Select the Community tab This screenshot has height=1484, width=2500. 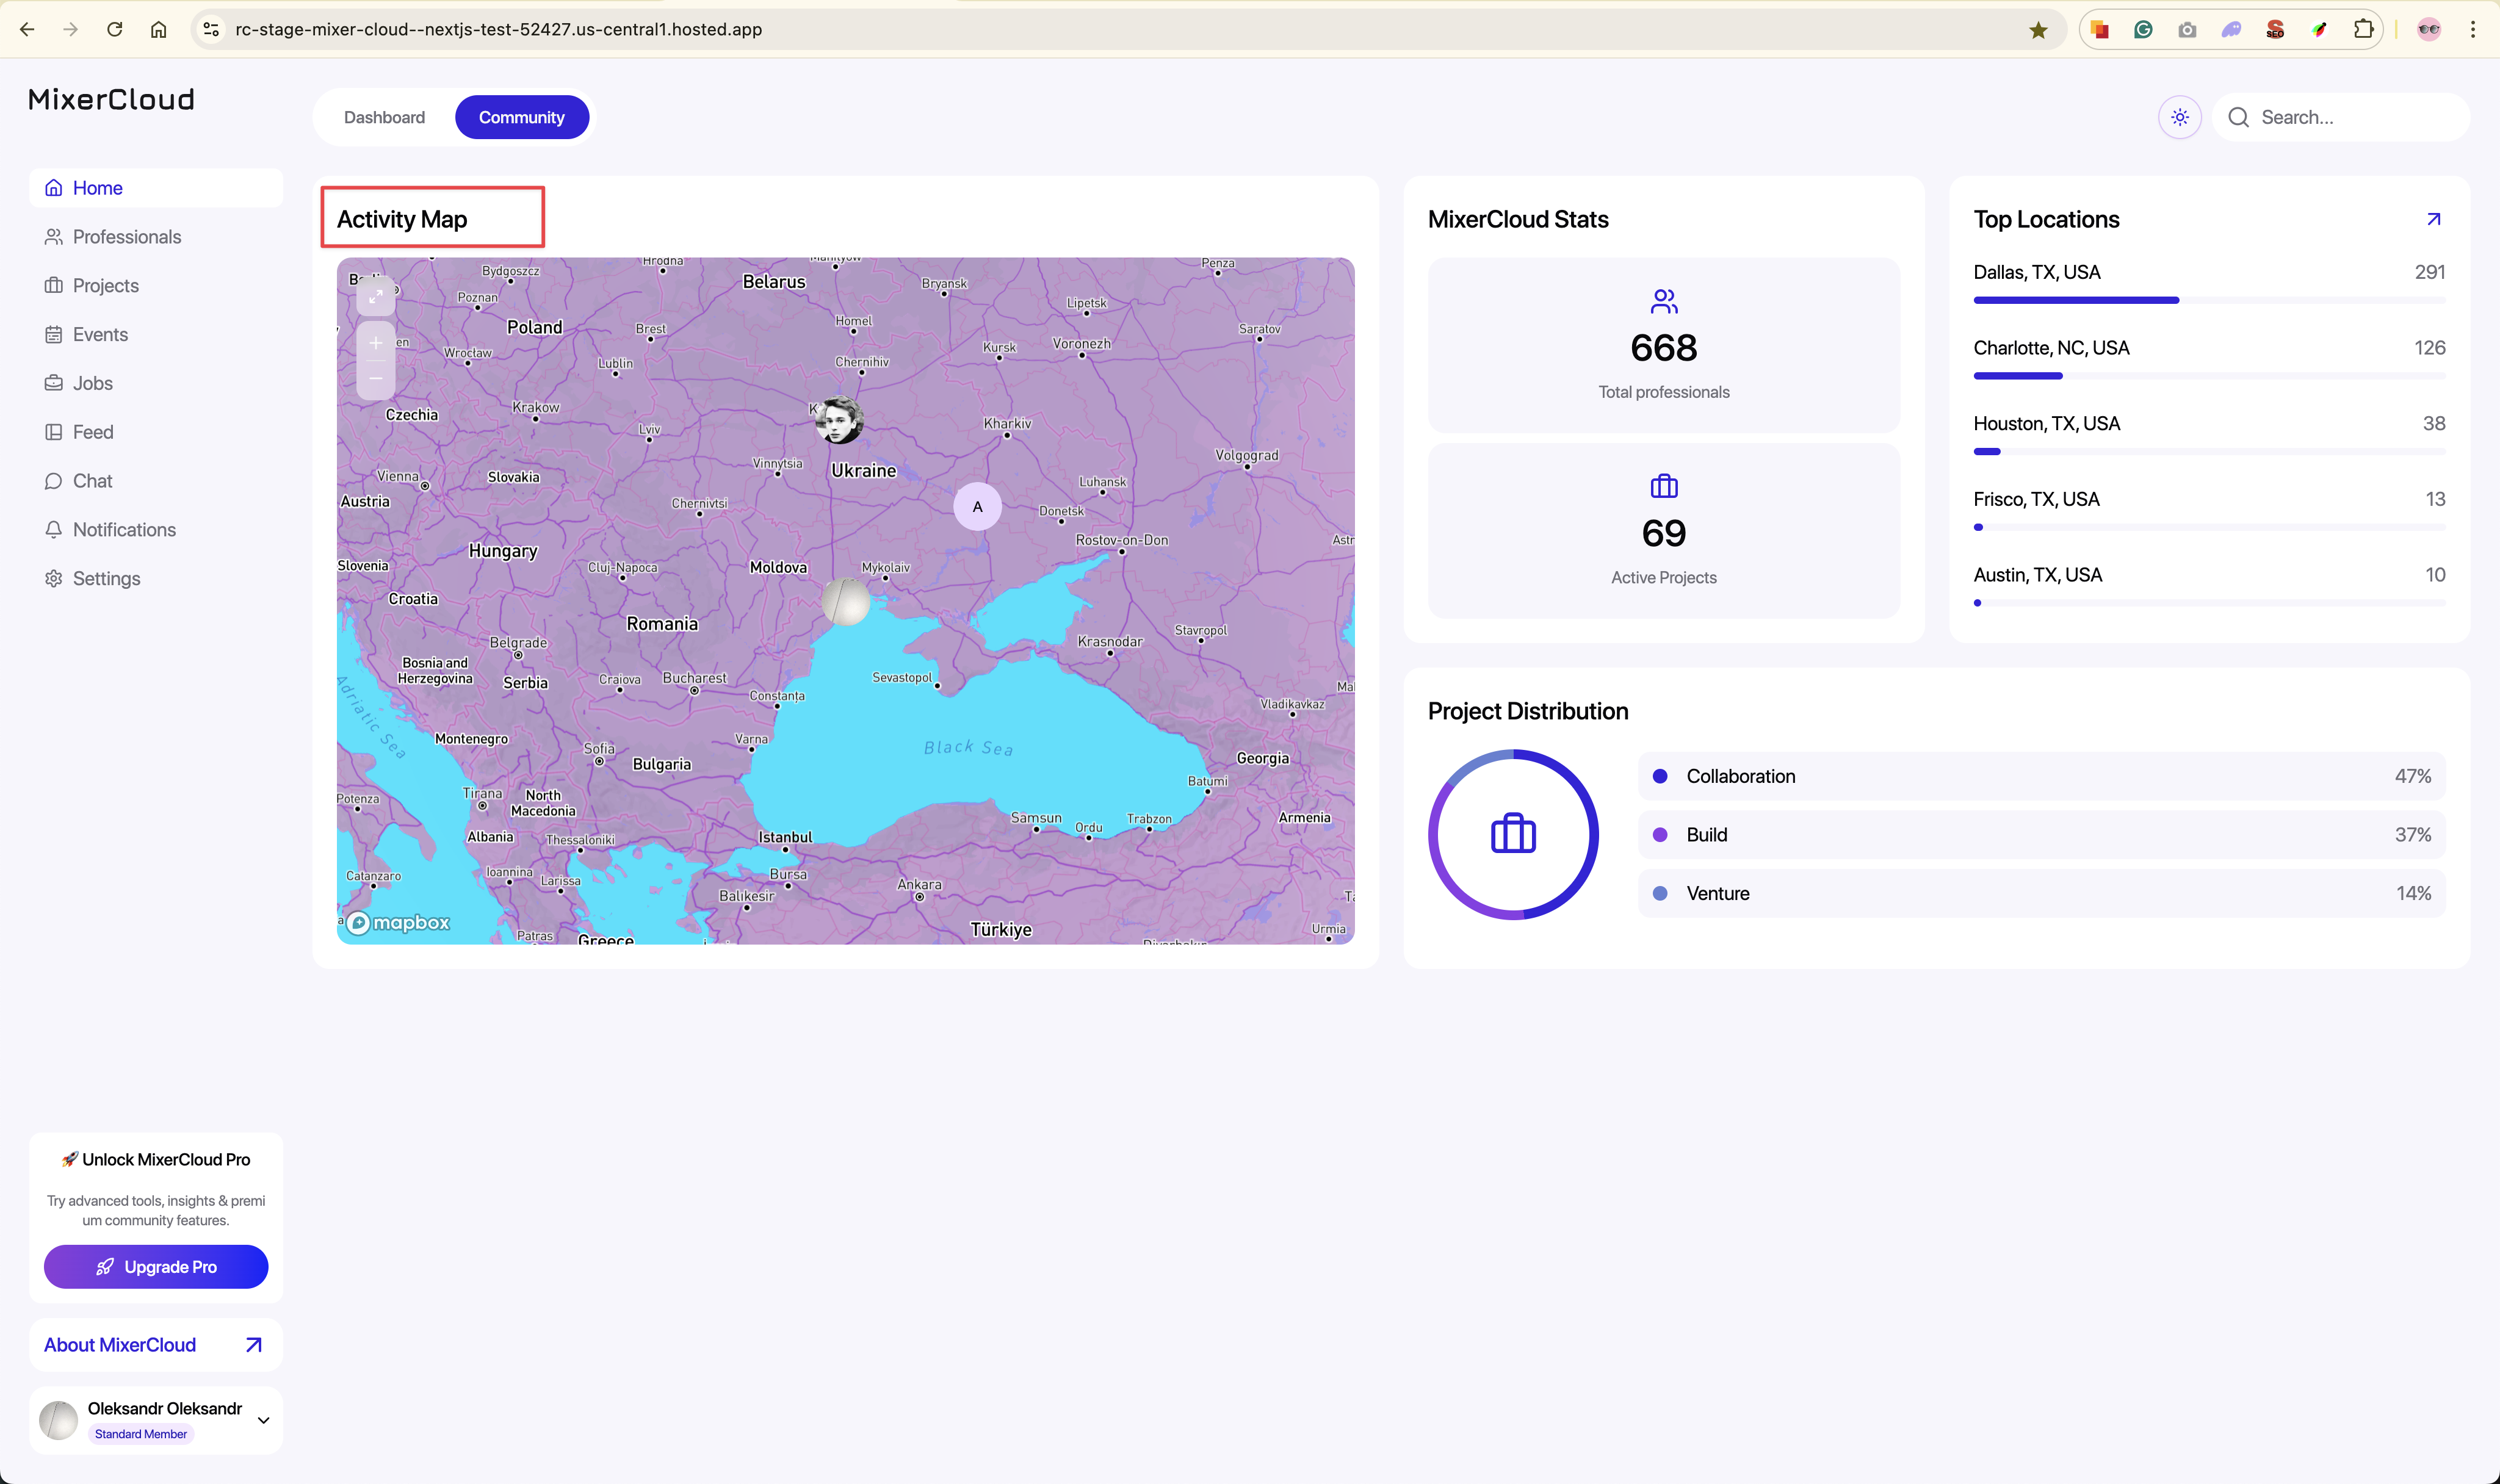[x=521, y=117]
